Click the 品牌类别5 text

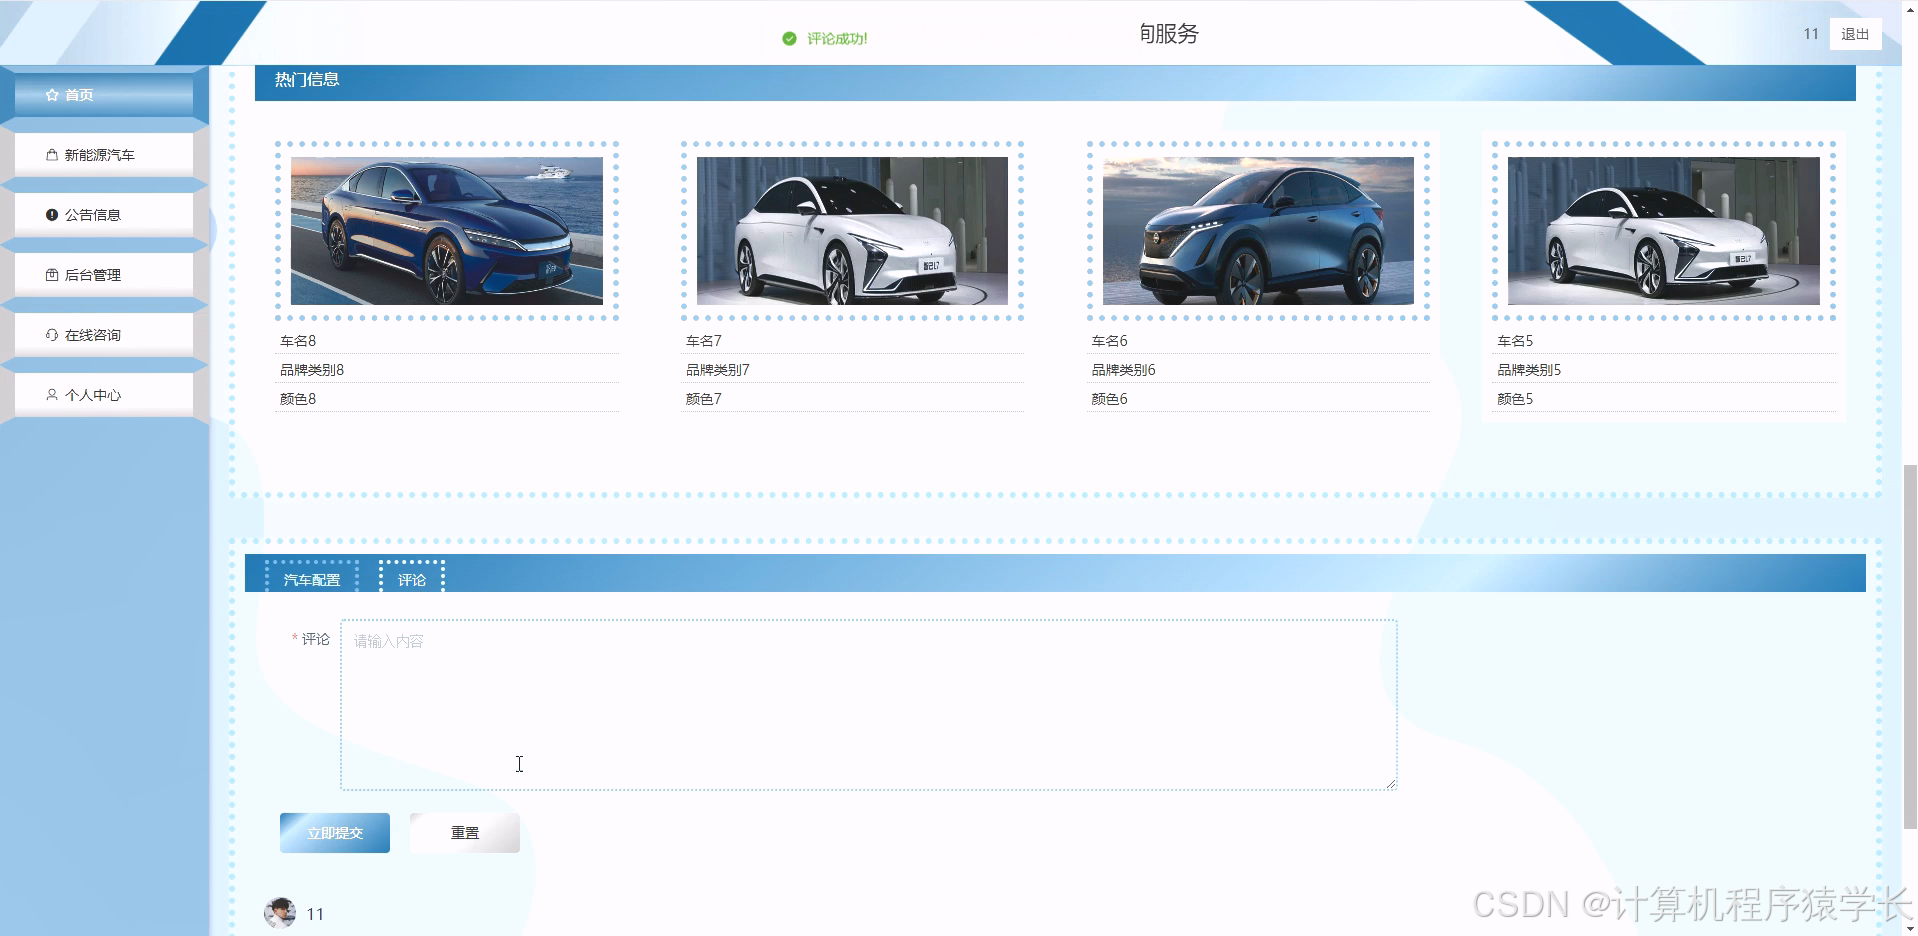tap(1529, 370)
